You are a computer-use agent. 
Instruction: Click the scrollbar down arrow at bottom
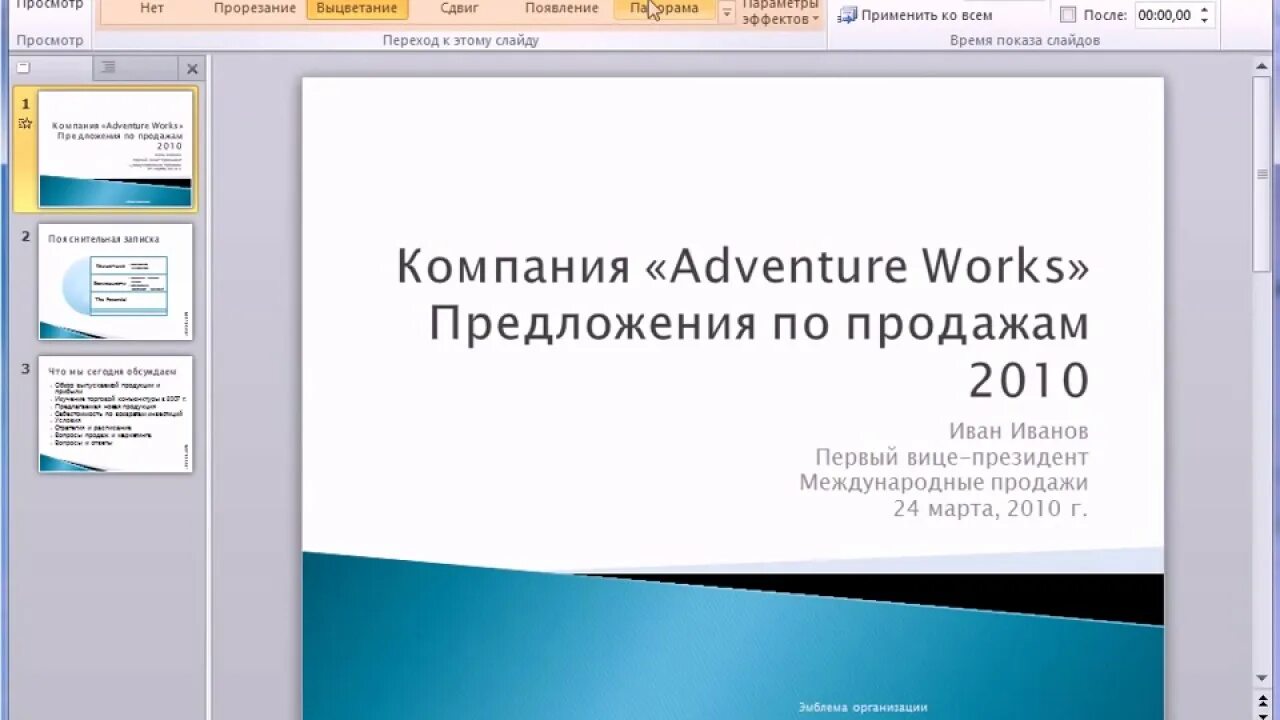pyautogui.click(x=1263, y=679)
